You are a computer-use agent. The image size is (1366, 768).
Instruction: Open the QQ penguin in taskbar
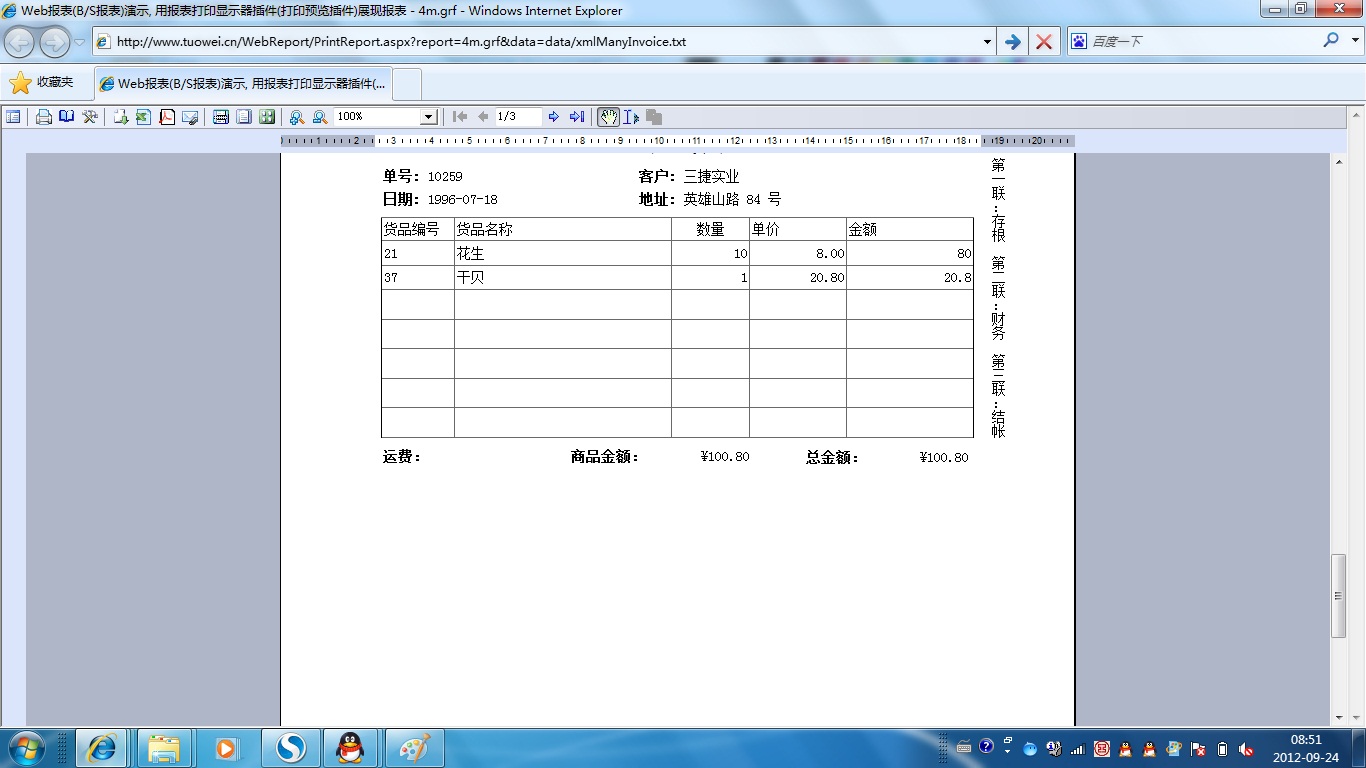click(350, 748)
